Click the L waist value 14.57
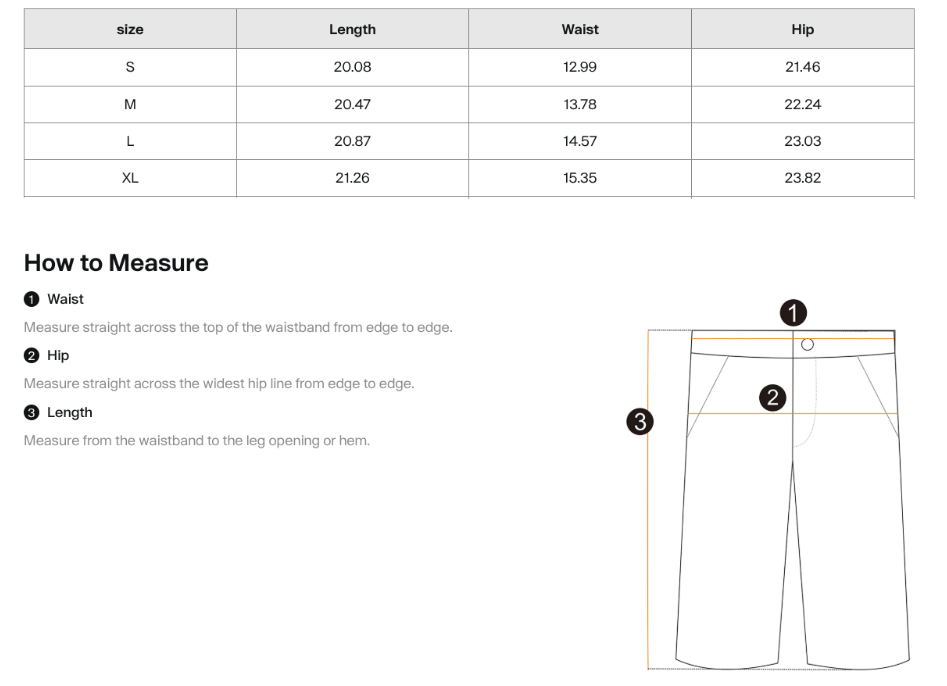 click(x=580, y=141)
